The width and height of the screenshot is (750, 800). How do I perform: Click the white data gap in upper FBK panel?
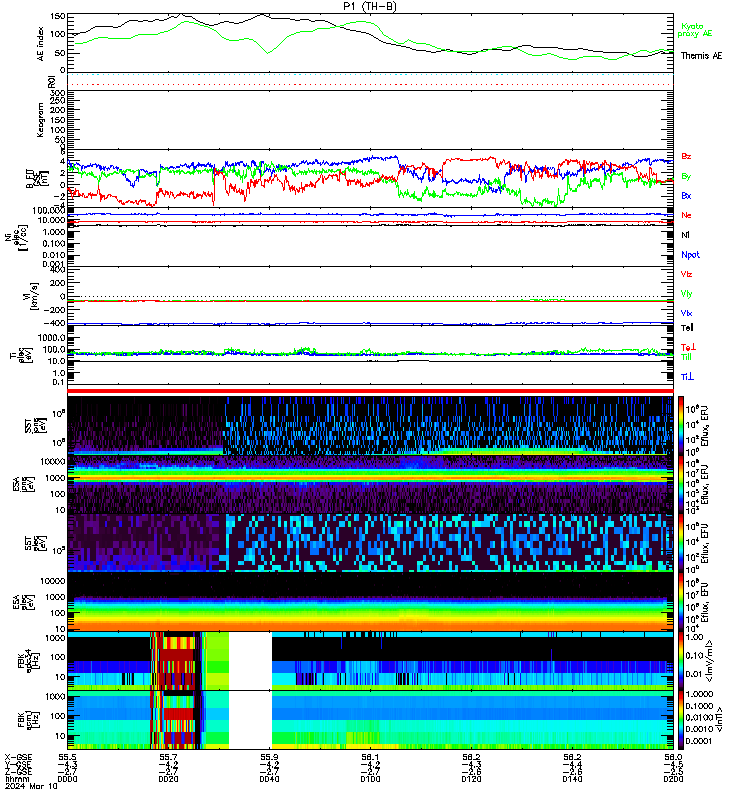250,661
